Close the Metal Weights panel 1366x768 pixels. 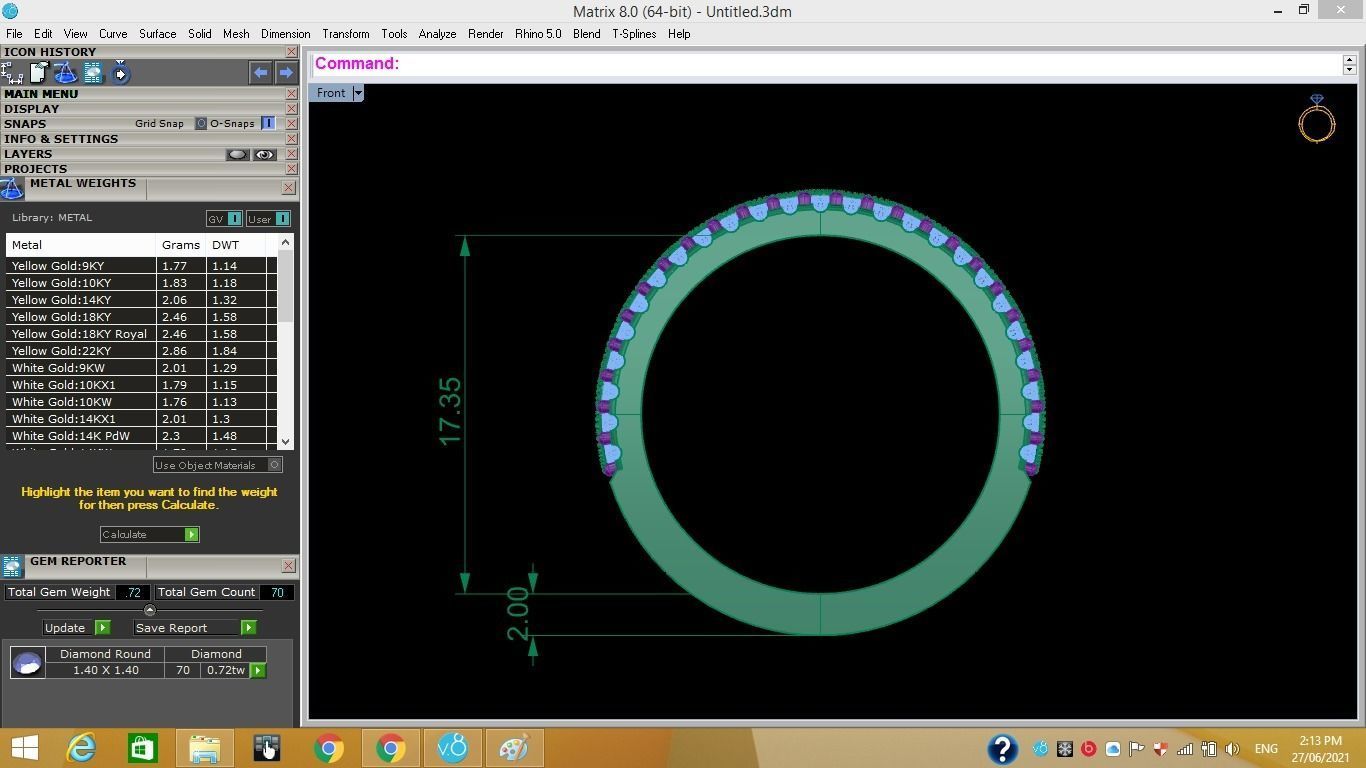point(288,187)
